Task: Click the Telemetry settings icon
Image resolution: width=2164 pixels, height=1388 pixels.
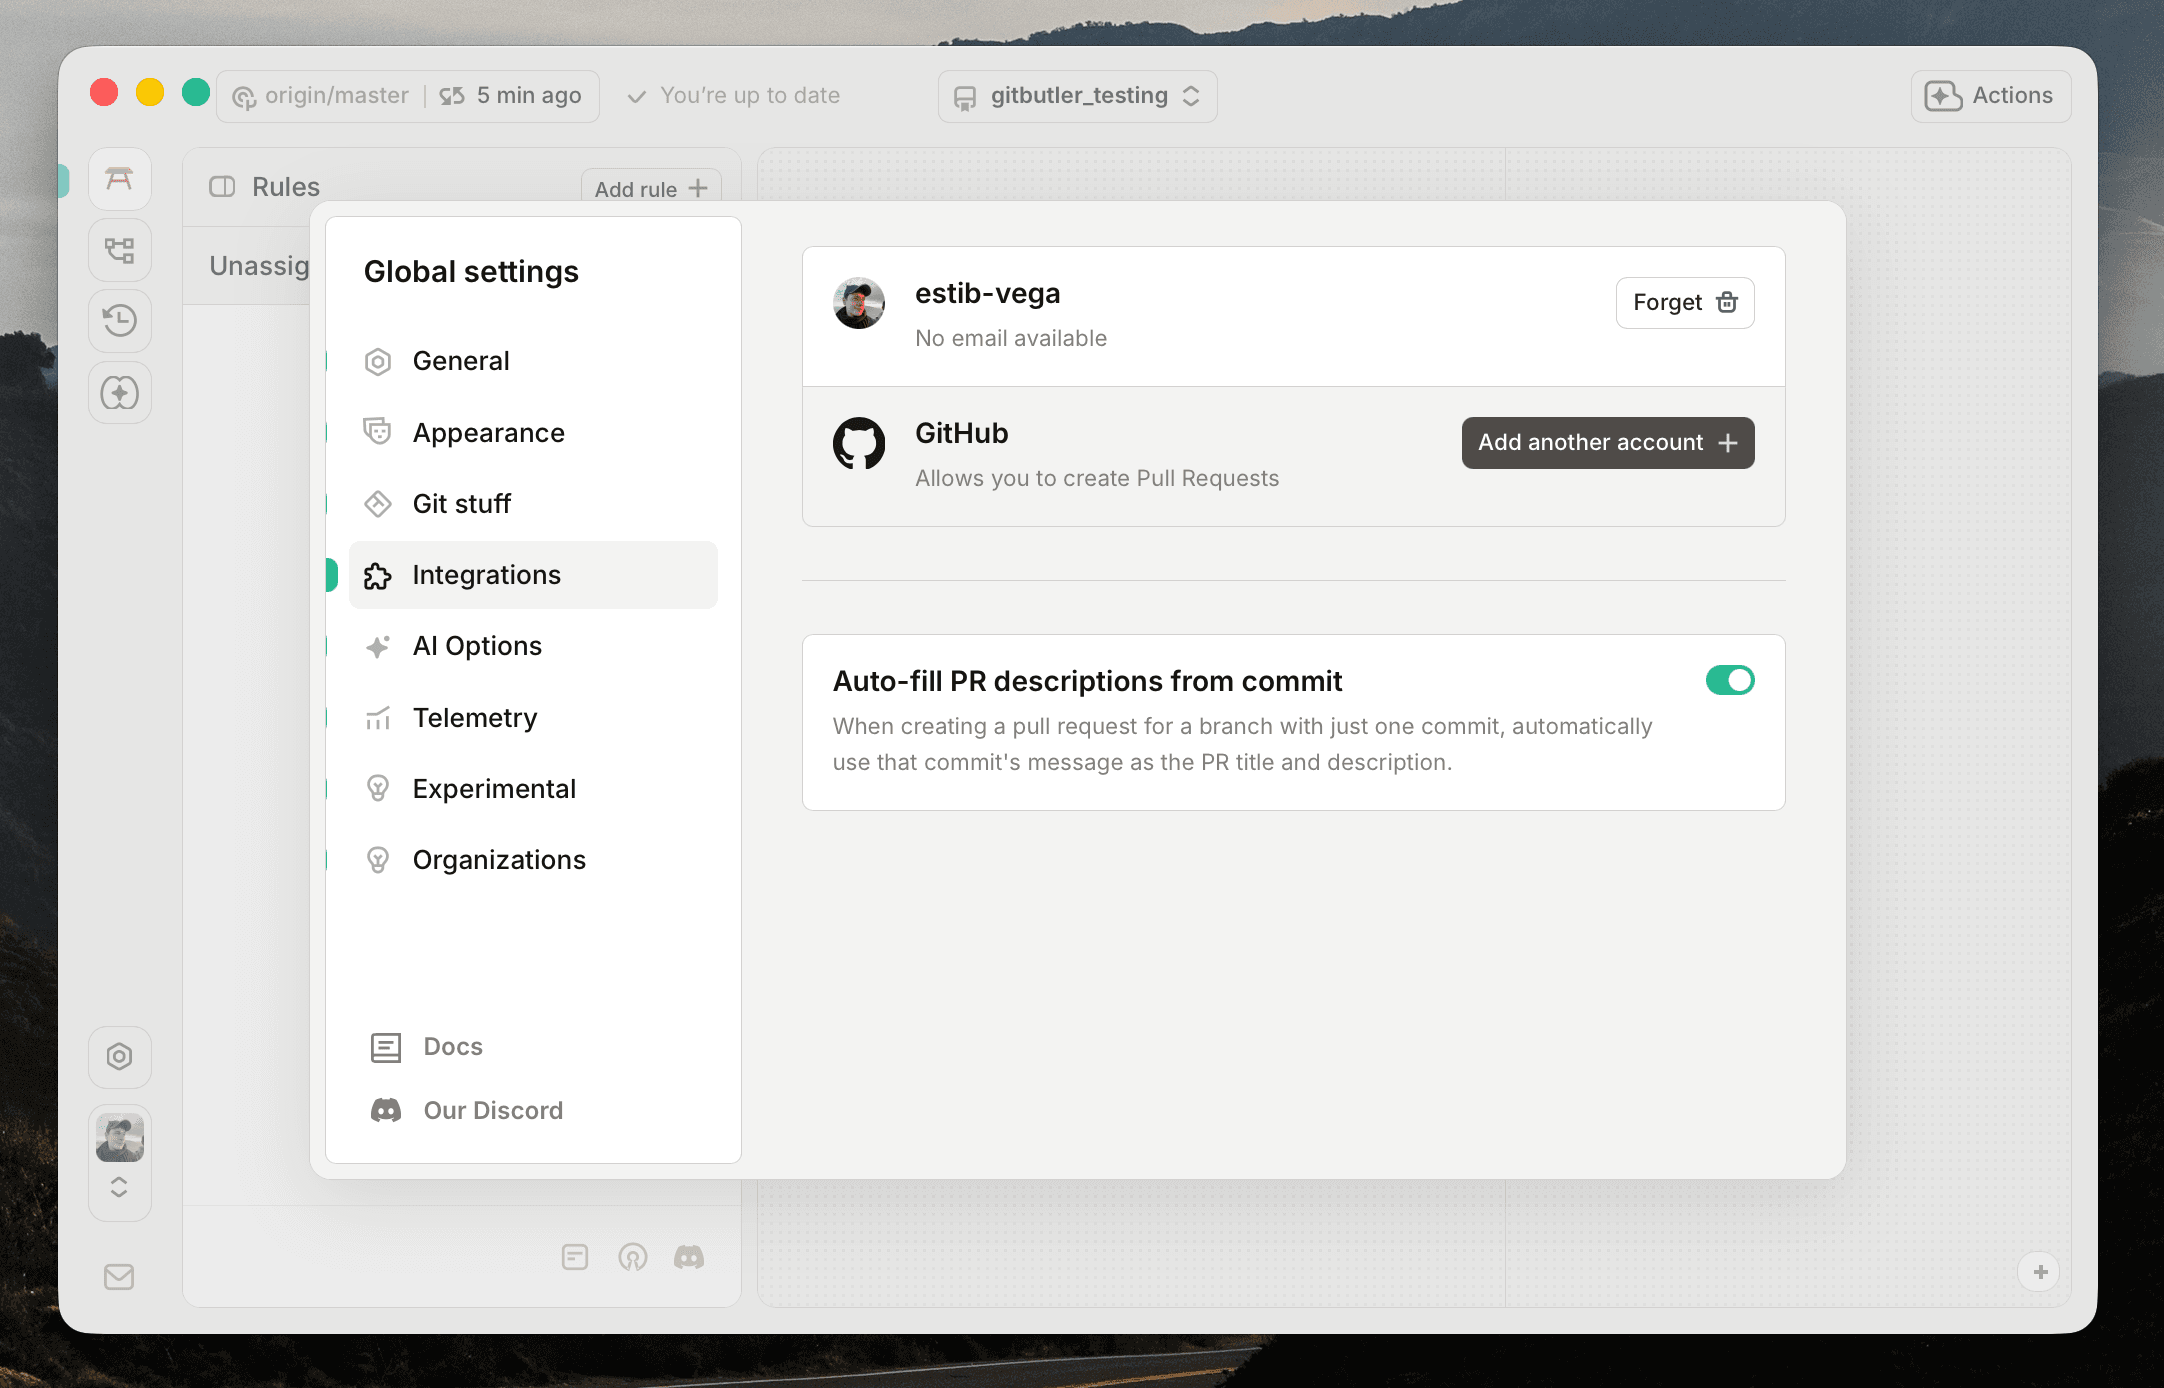Action: [x=378, y=717]
